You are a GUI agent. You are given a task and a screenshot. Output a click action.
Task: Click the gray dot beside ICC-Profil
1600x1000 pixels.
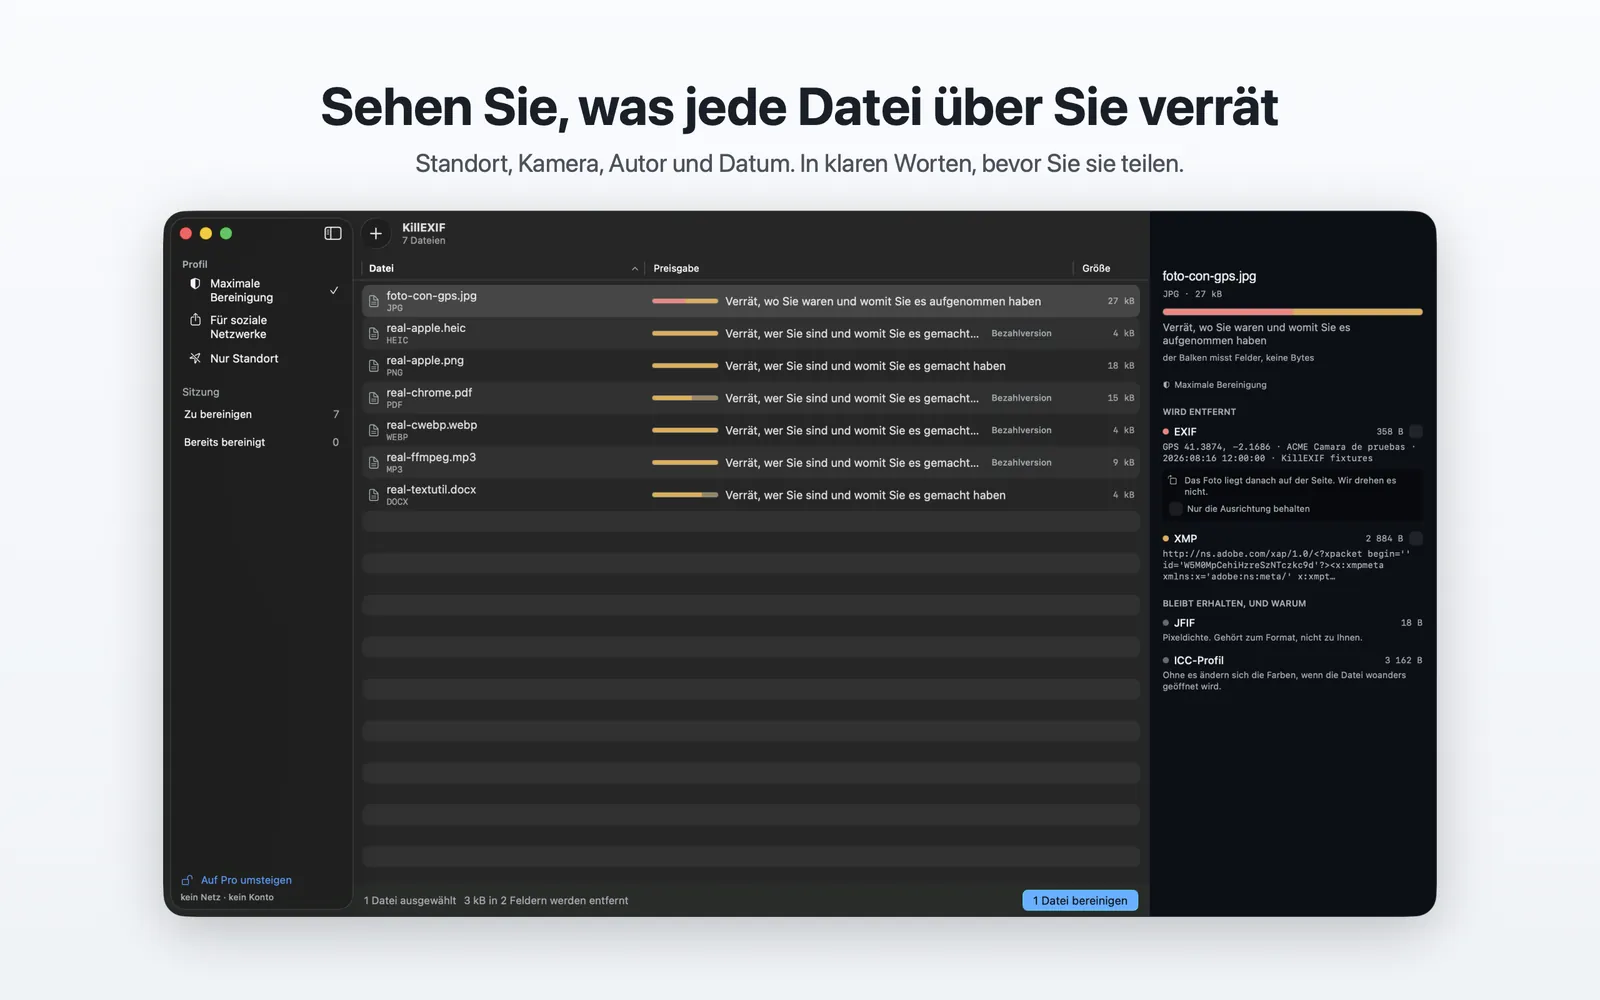click(1166, 660)
